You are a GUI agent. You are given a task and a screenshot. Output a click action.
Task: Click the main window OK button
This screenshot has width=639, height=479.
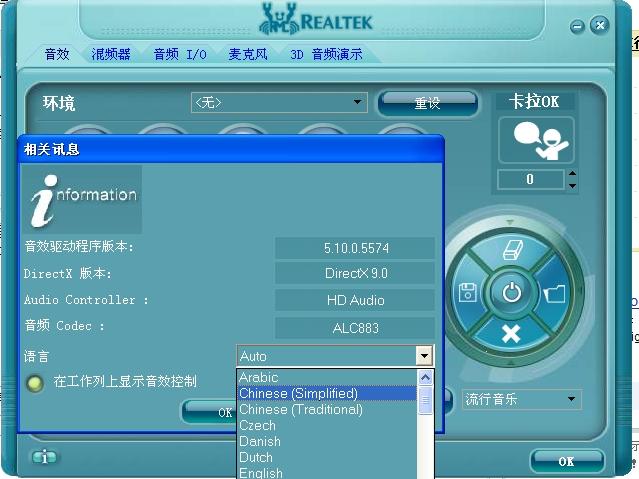coord(566,461)
